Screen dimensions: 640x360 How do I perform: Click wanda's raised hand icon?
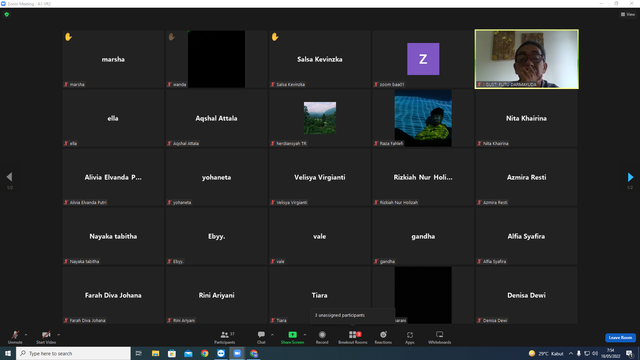[171, 37]
